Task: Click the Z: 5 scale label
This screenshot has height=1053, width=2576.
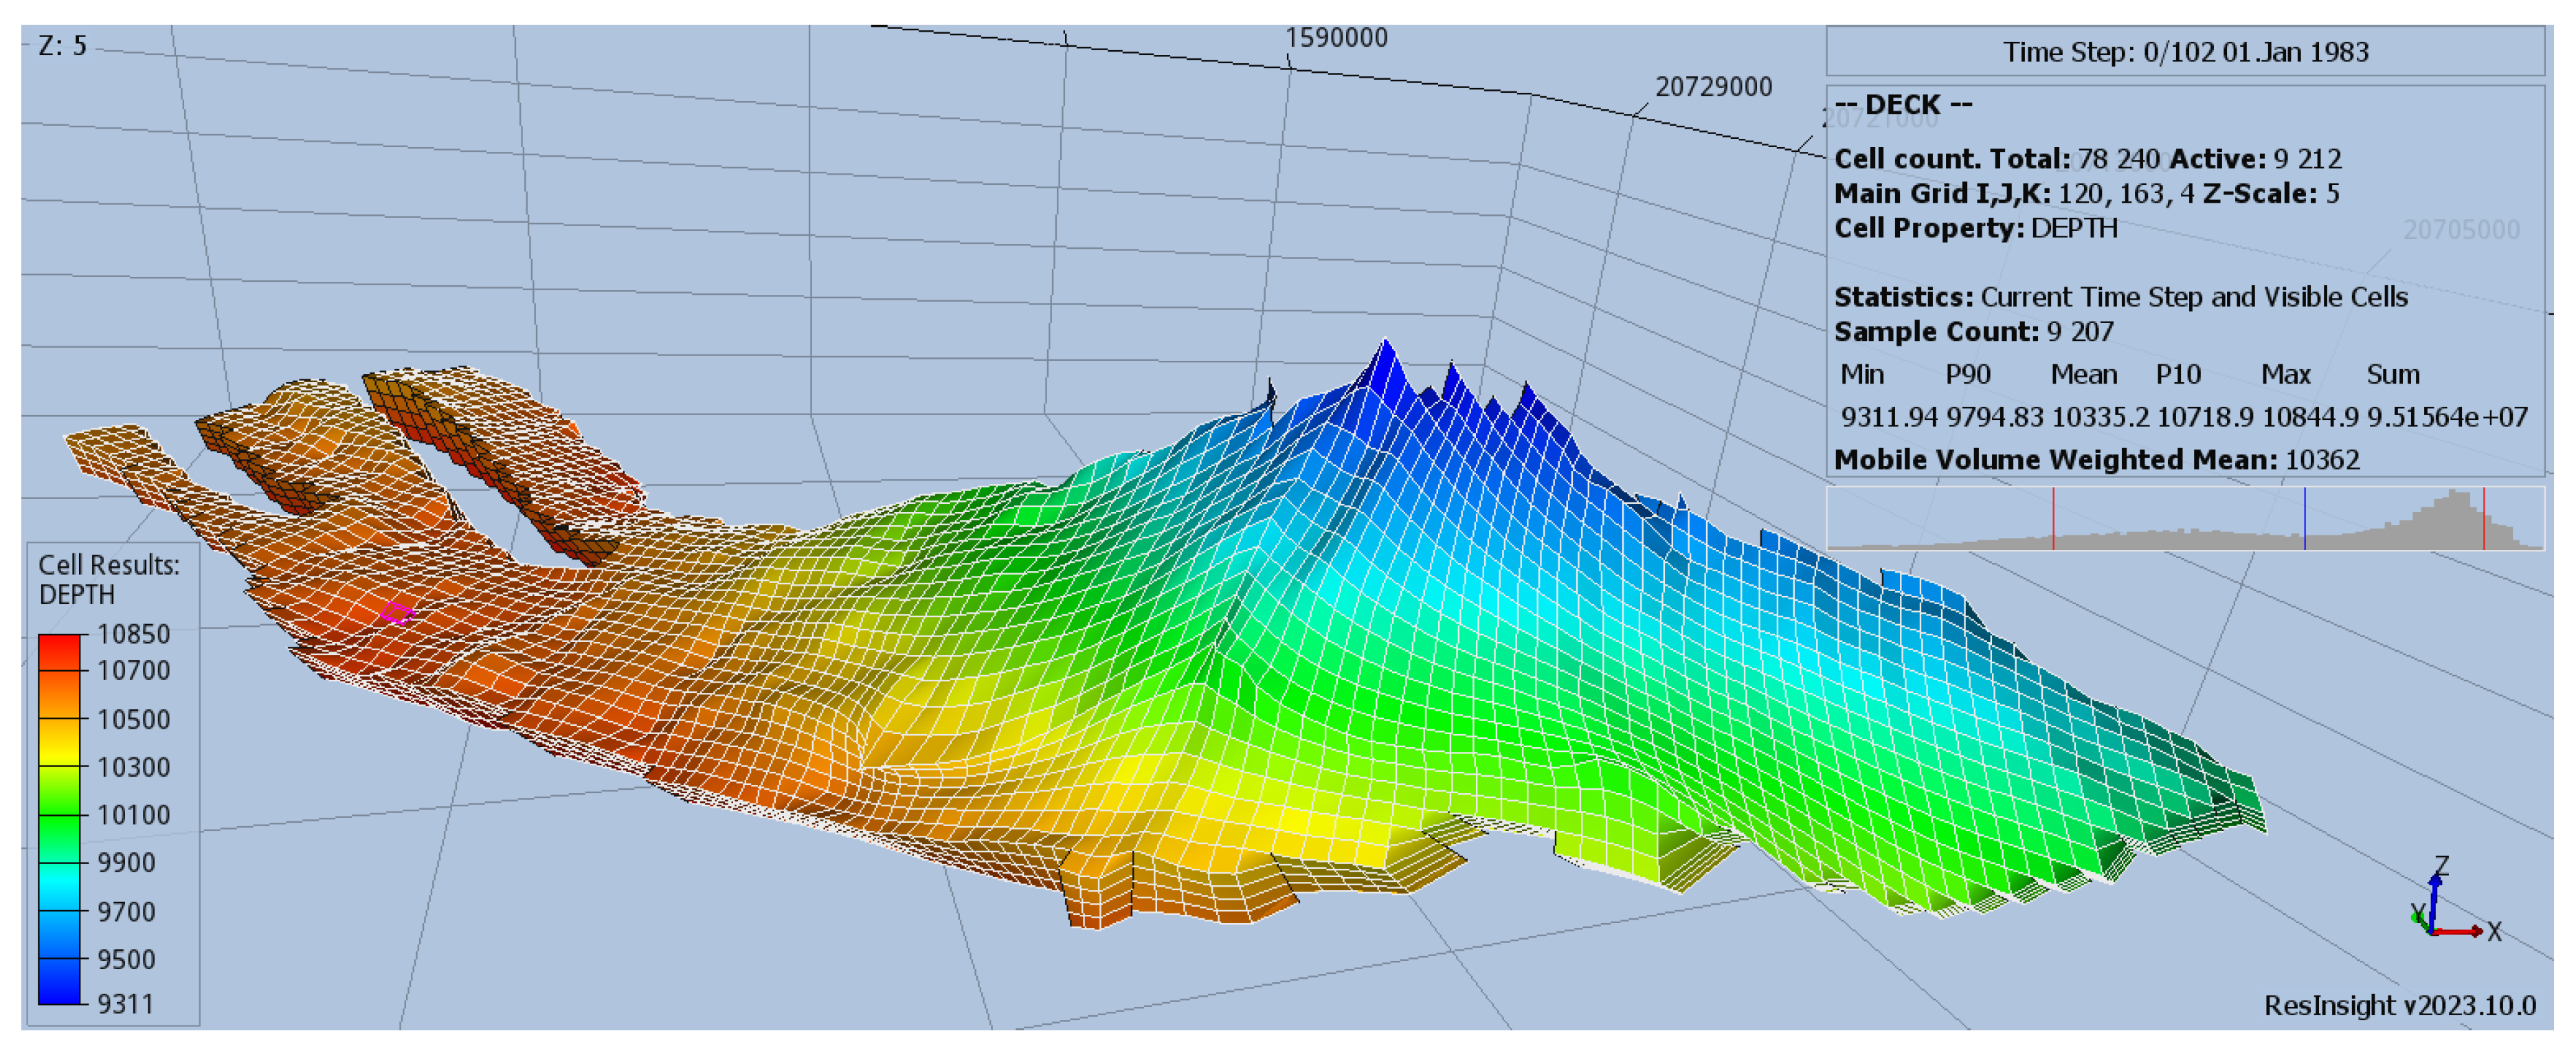Action: pyautogui.click(x=62, y=46)
